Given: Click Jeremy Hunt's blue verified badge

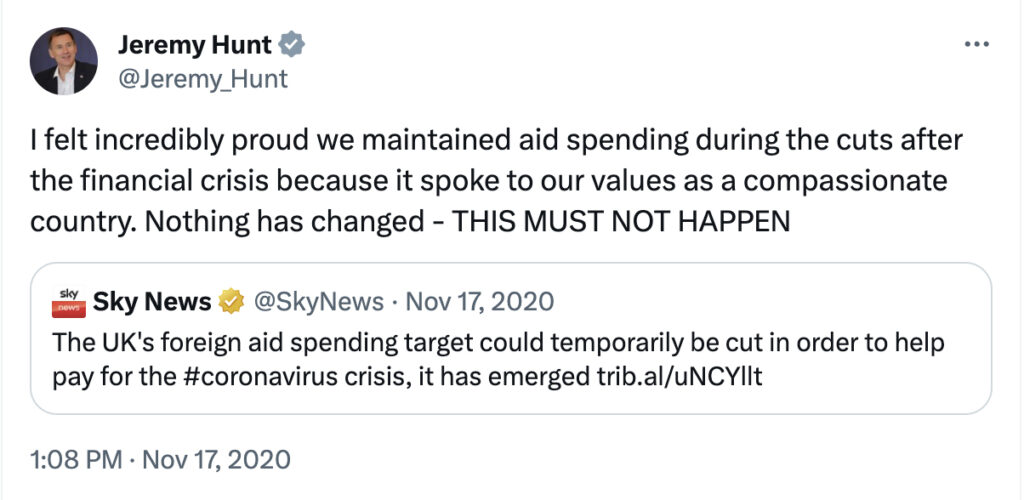Looking at the screenshot, I should (291, 45).
